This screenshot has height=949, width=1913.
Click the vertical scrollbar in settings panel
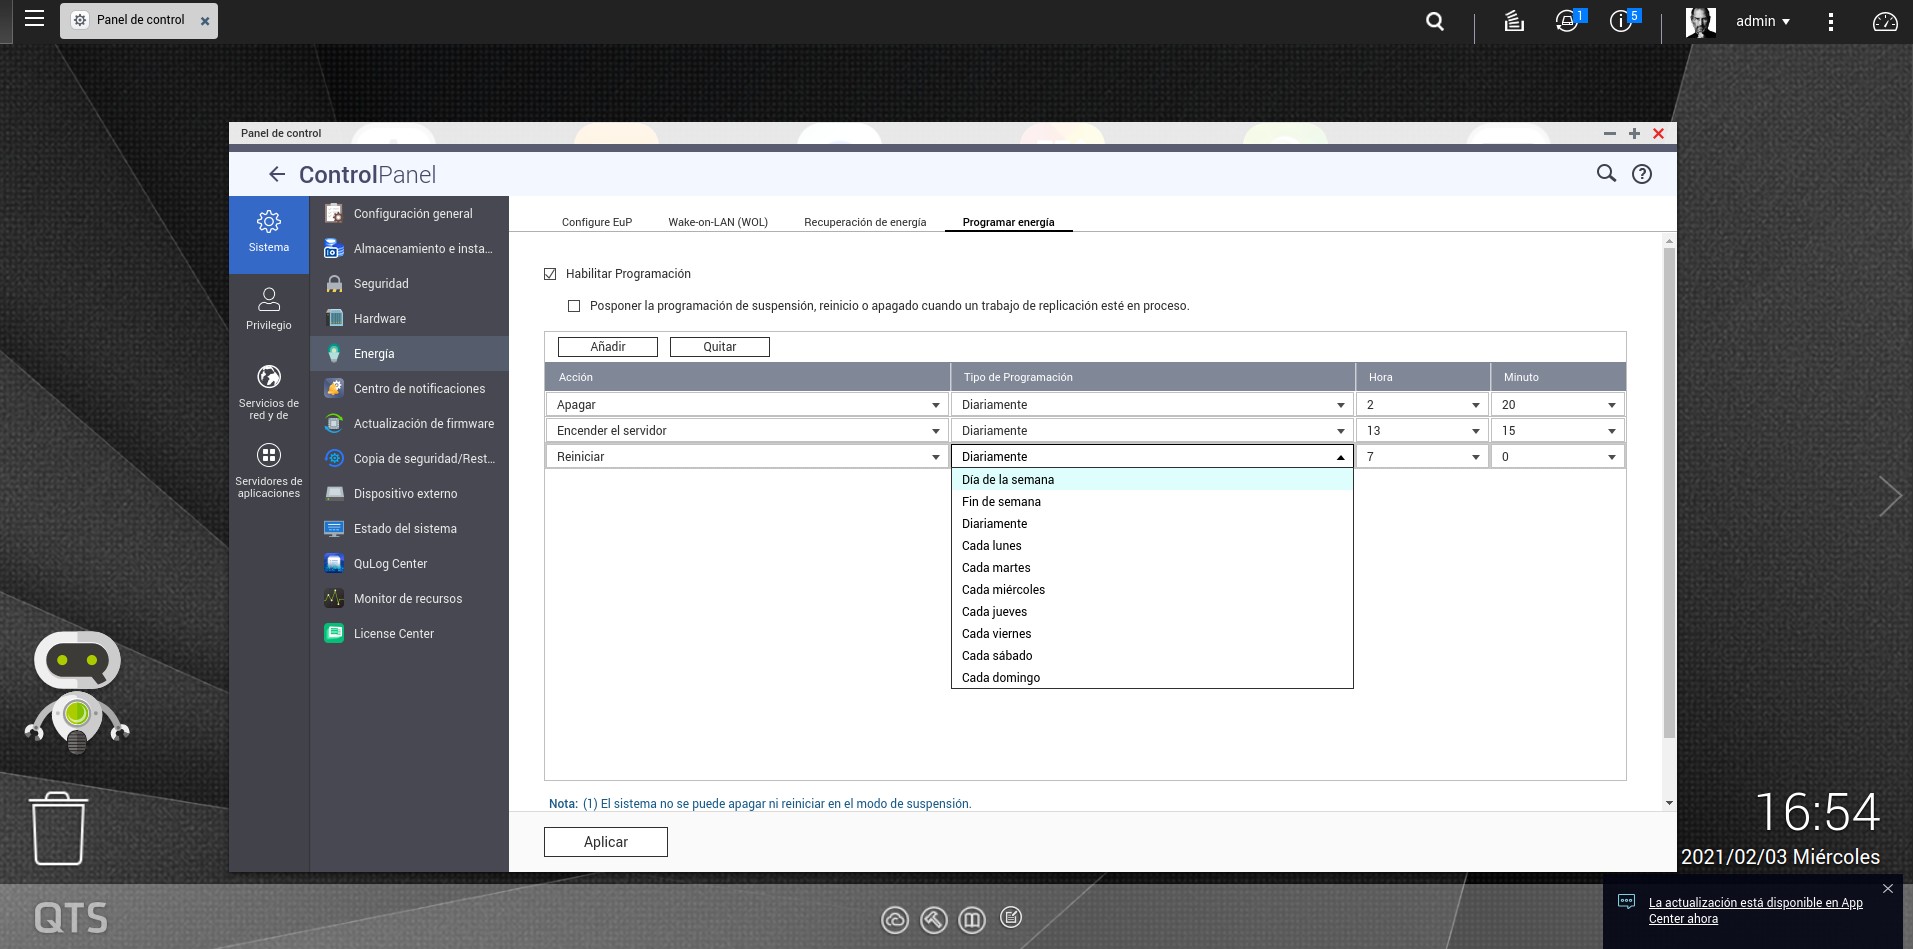(x=1668, y=490)
